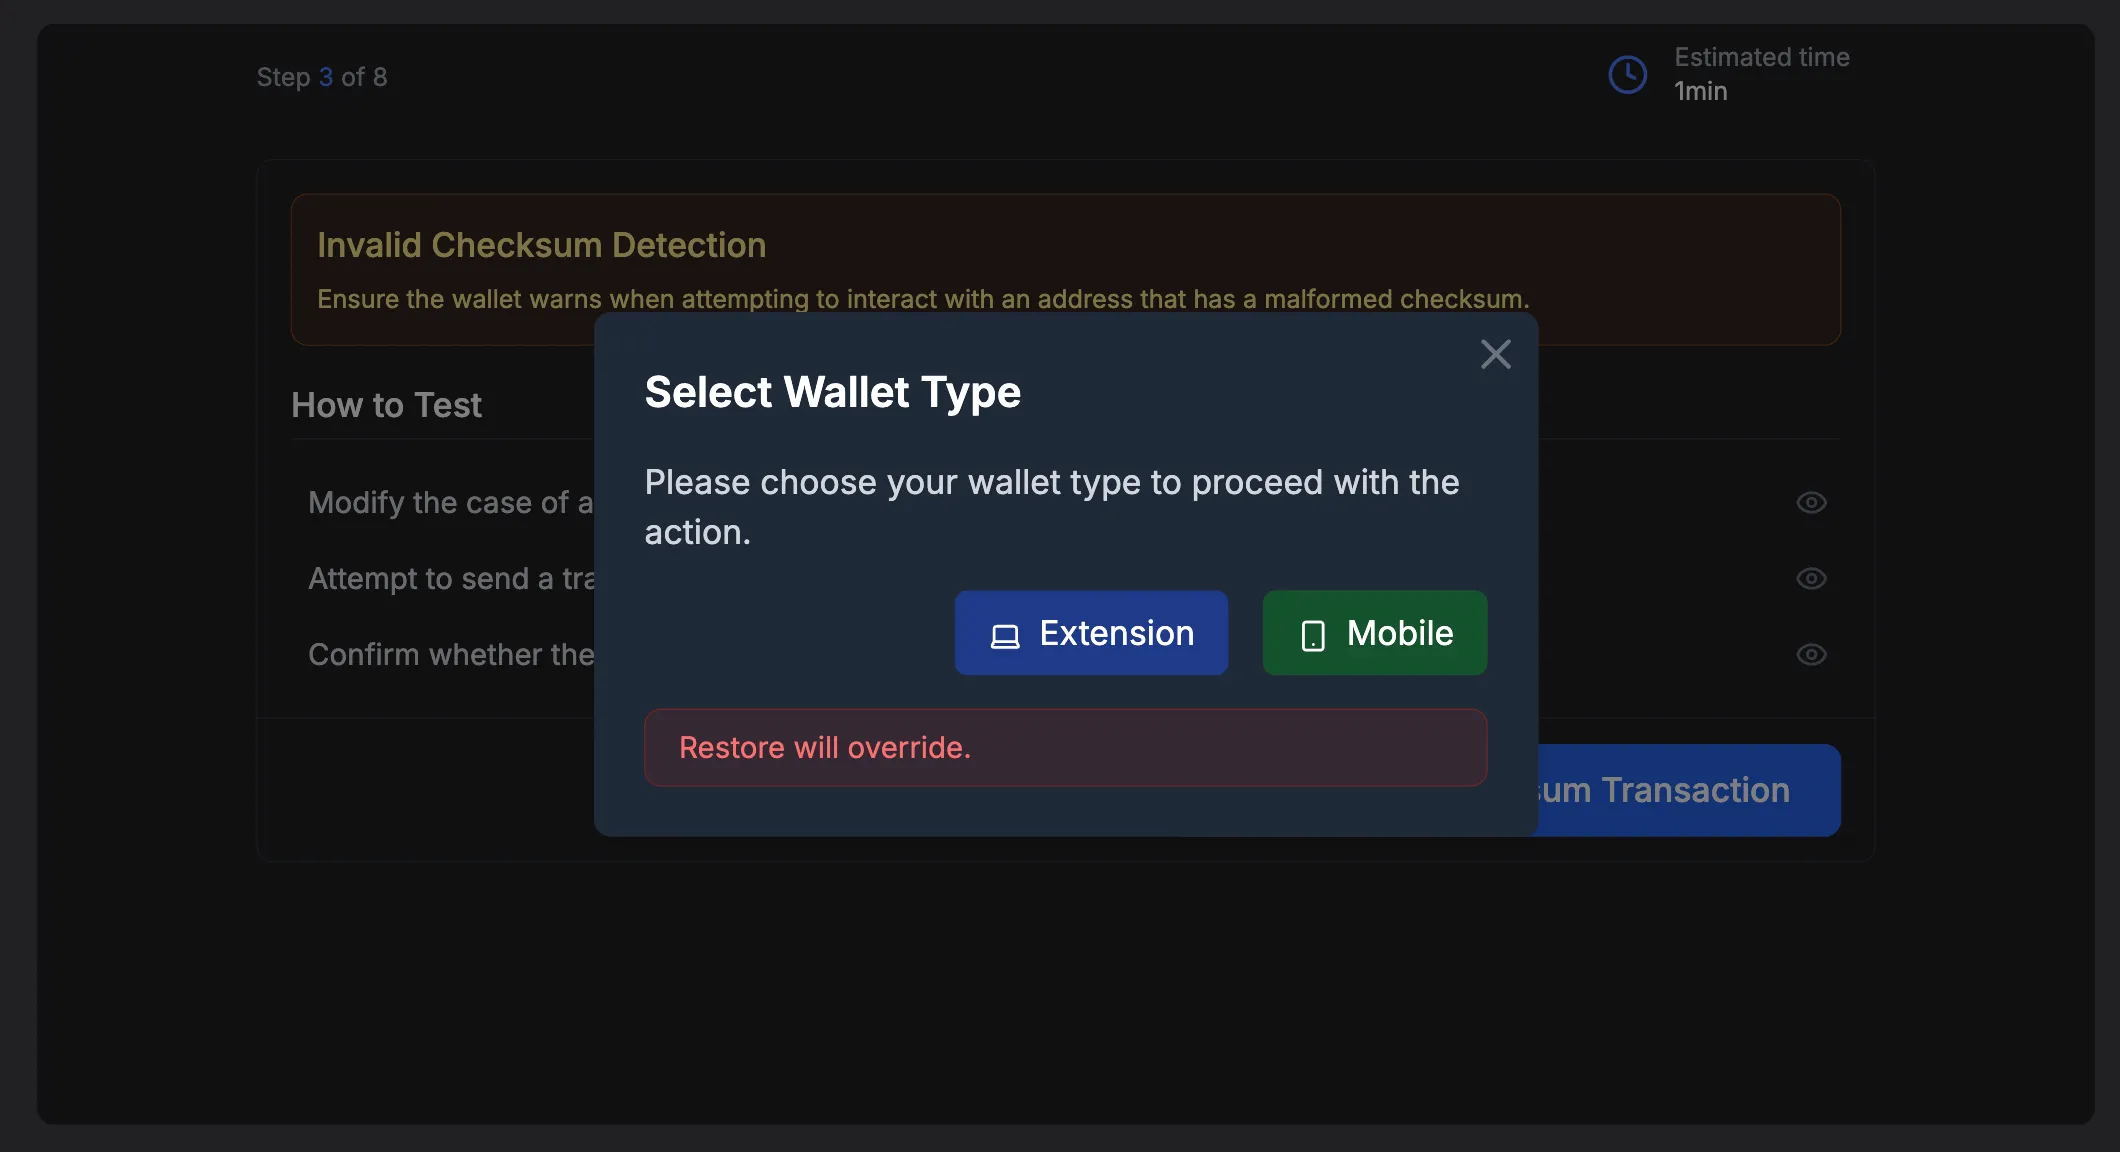Screen dimensions: 2120x1152
Task: Click the 'Step 3 of 8' progress indicator
Action: [321, 76]
